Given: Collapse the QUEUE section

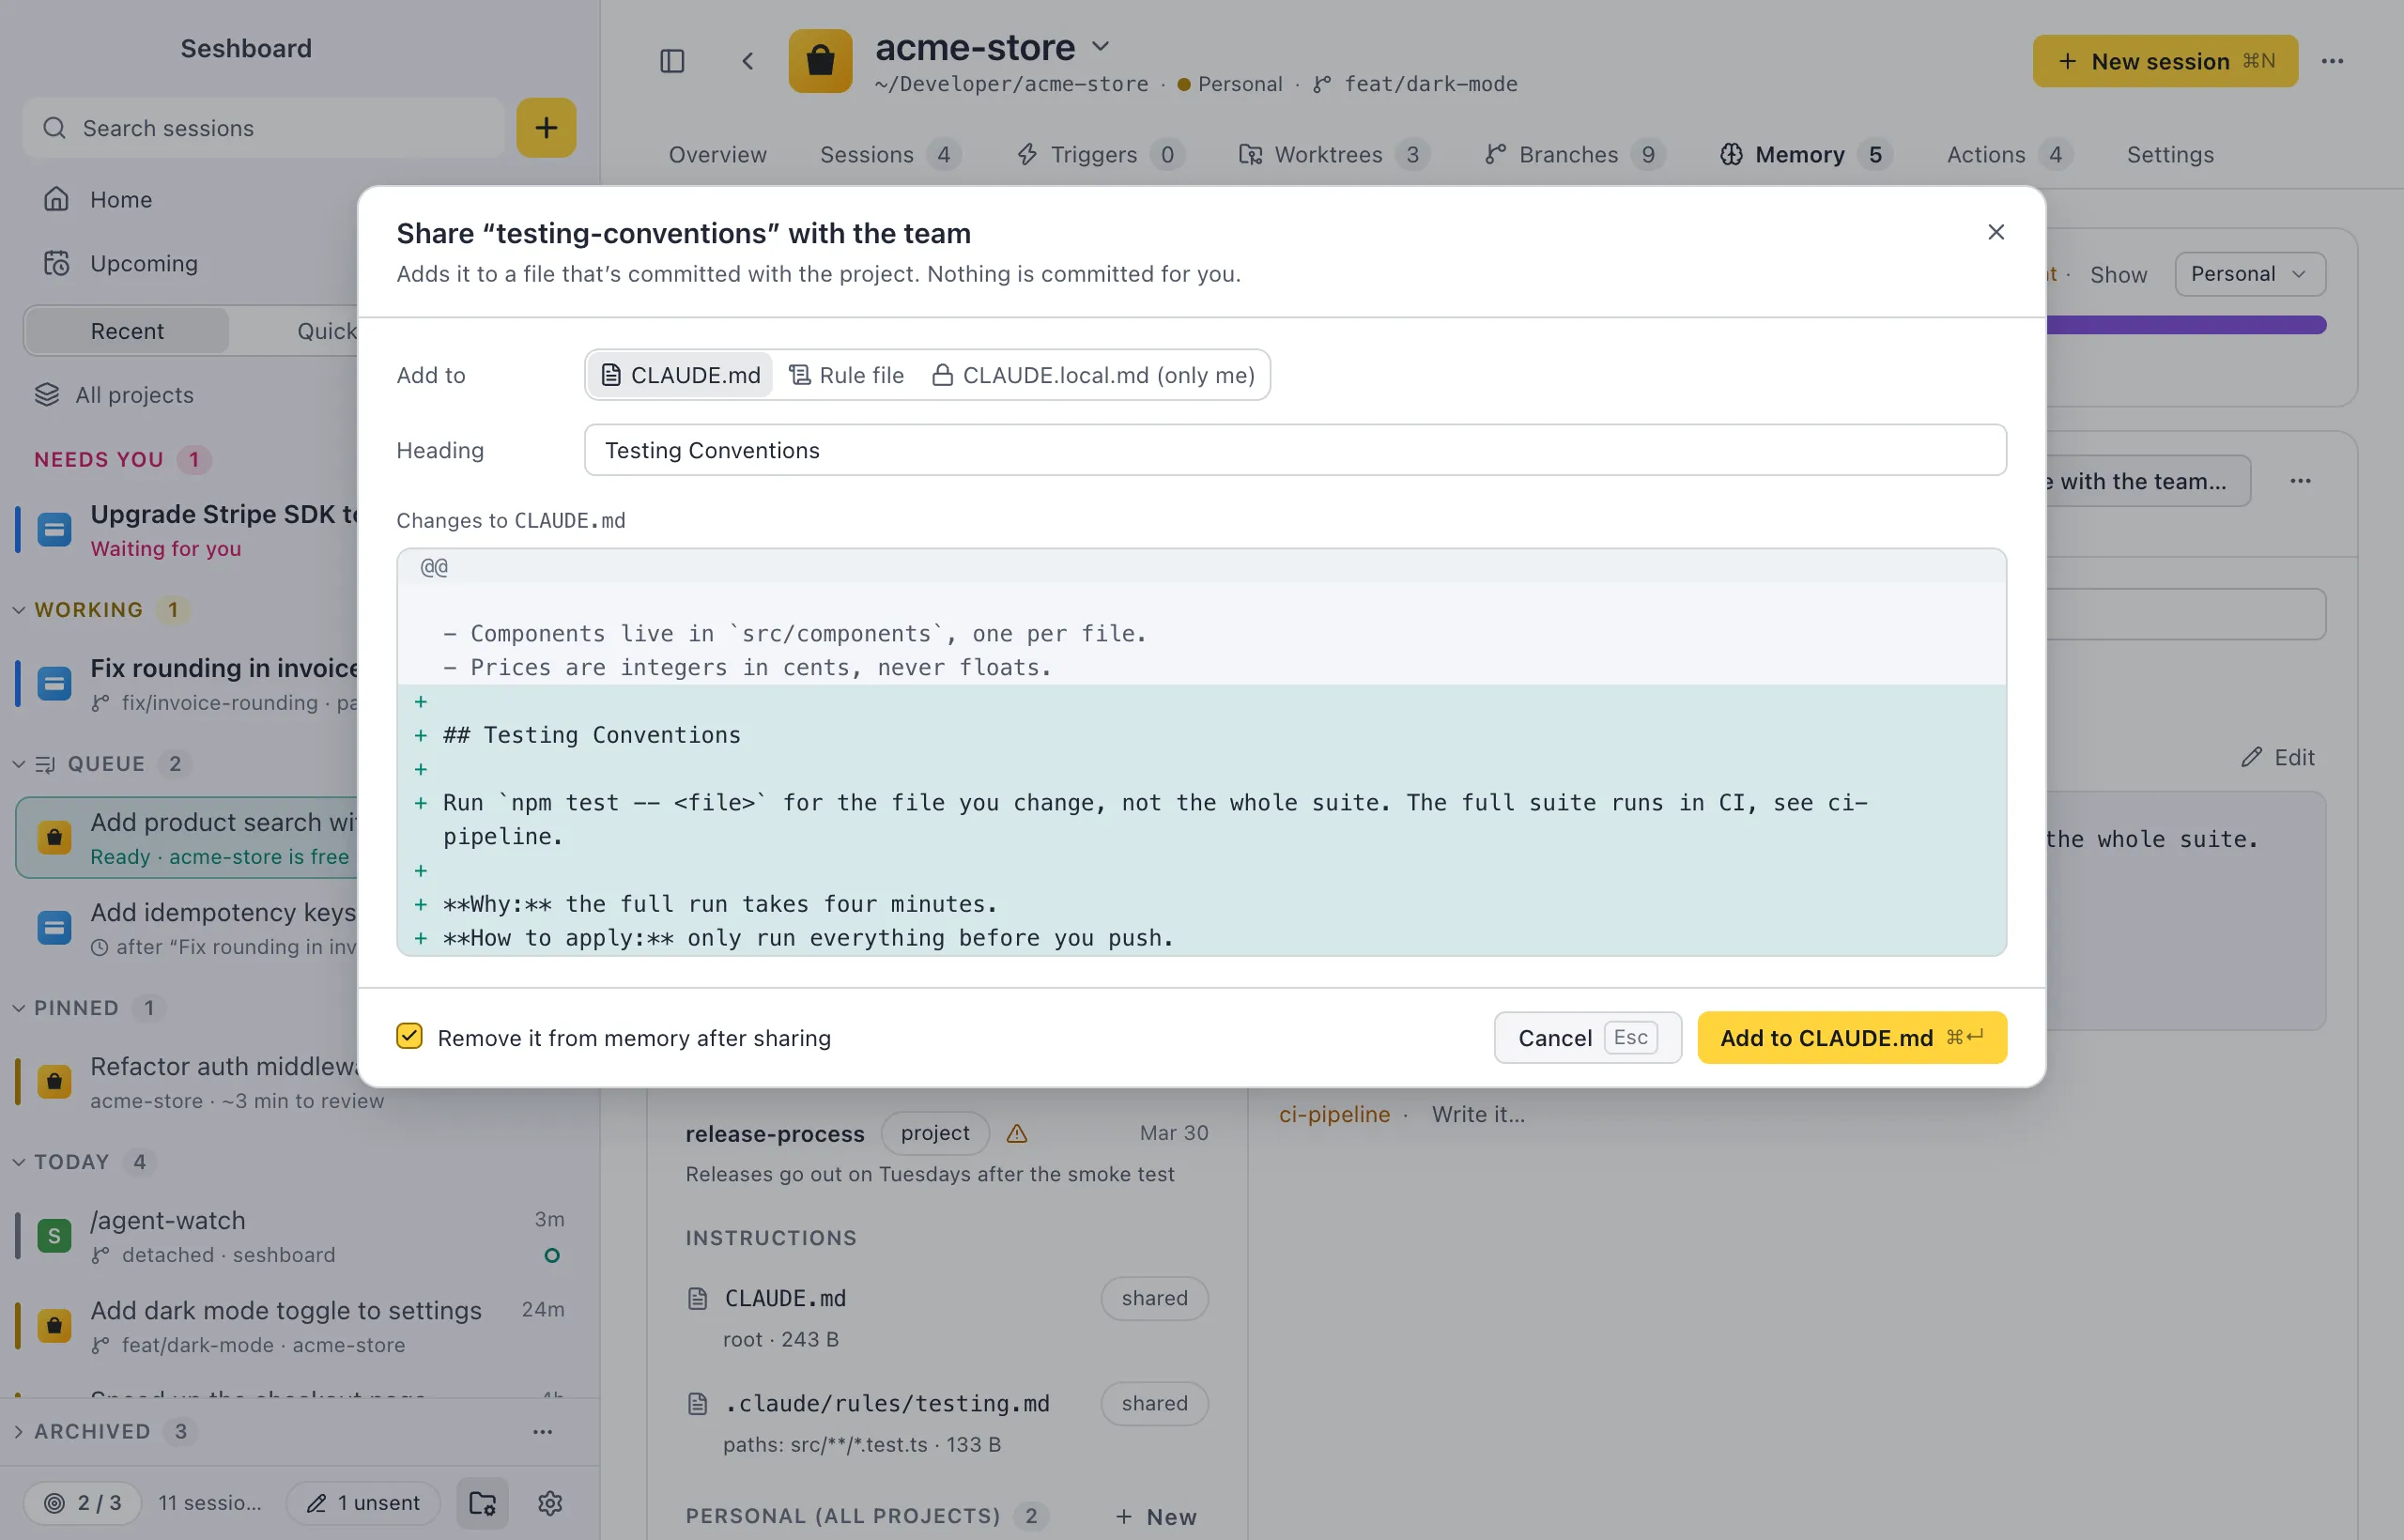Looking at the screenshot, I should 18,764.
